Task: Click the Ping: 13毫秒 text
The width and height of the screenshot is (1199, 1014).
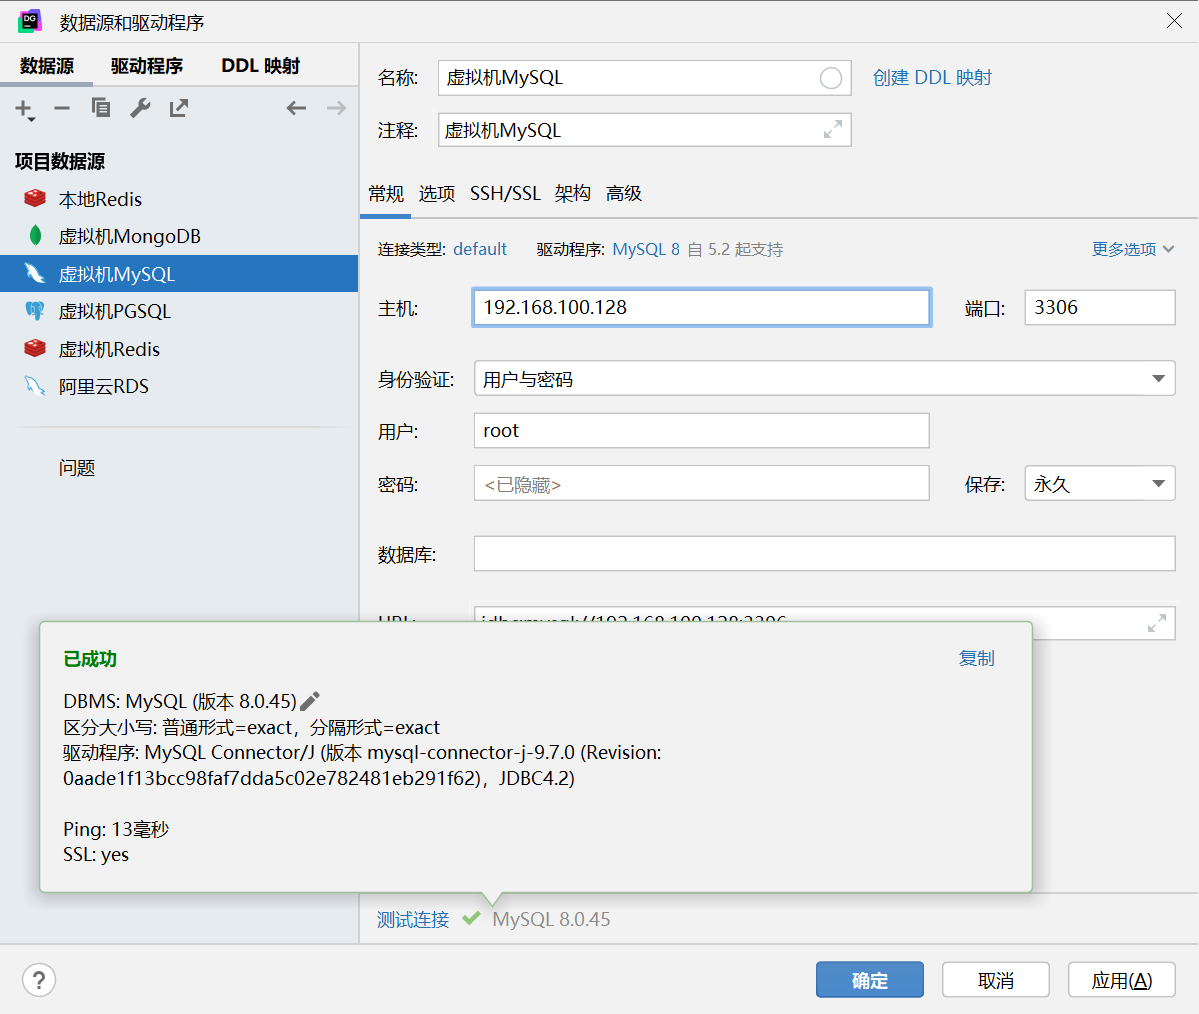Action: (x=116, y=829)
